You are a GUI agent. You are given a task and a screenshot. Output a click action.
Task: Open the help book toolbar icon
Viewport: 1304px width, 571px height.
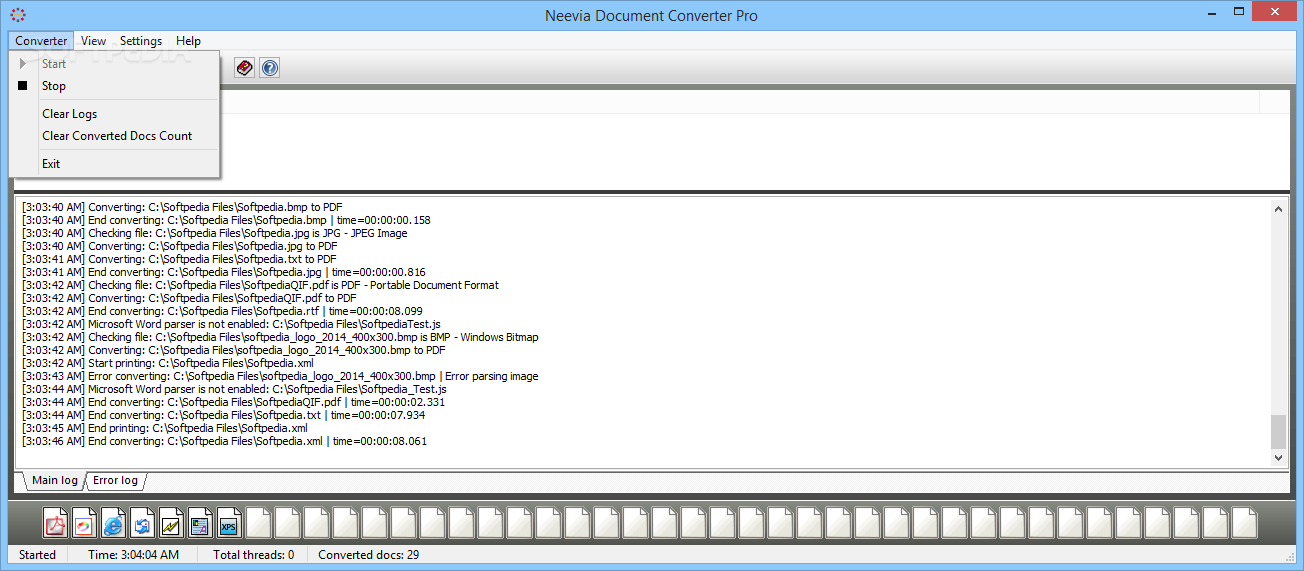tap(244, 67)
